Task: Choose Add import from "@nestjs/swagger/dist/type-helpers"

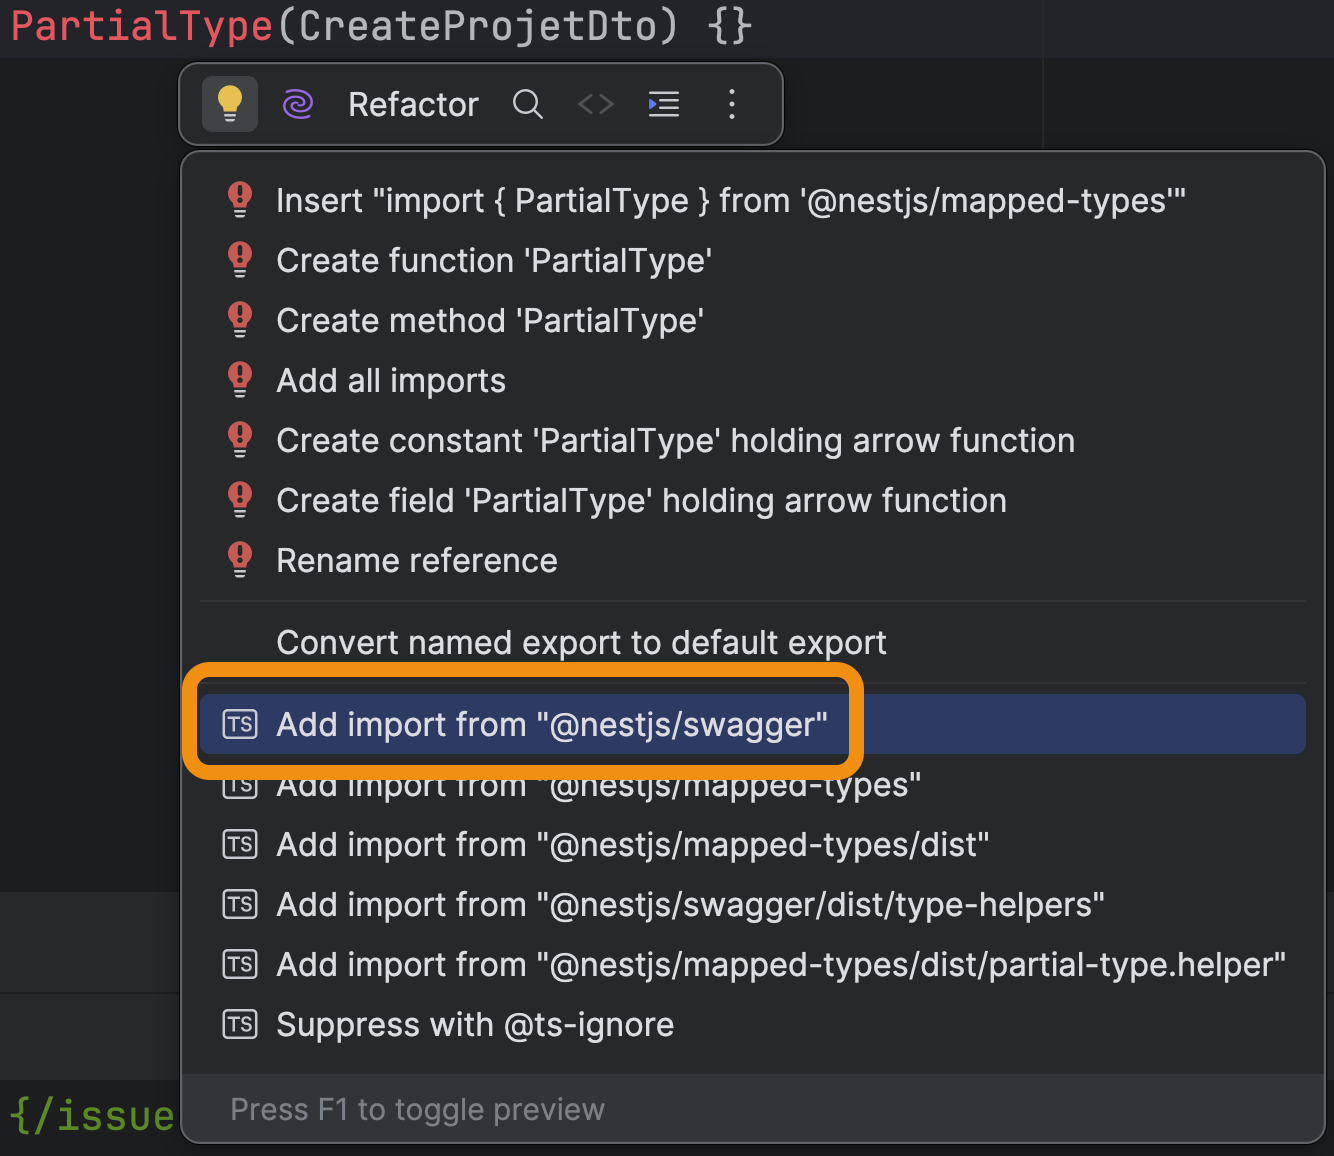Action: 690,905
